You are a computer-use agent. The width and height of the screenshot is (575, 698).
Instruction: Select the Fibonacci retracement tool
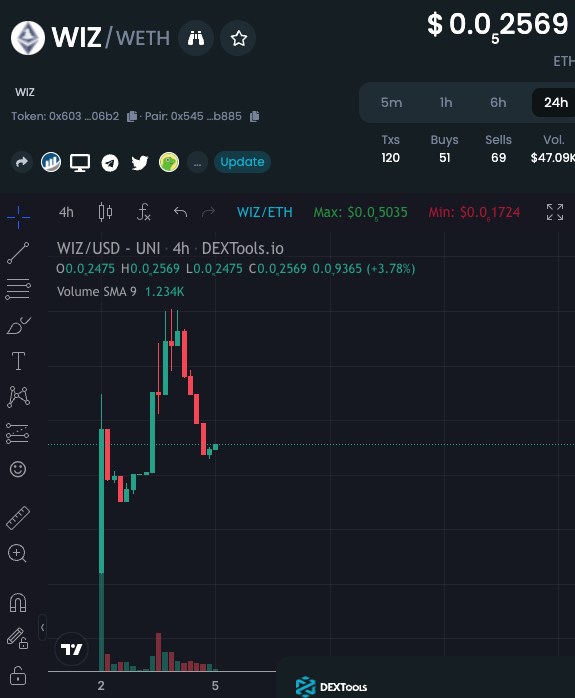[x=18, y=289]
